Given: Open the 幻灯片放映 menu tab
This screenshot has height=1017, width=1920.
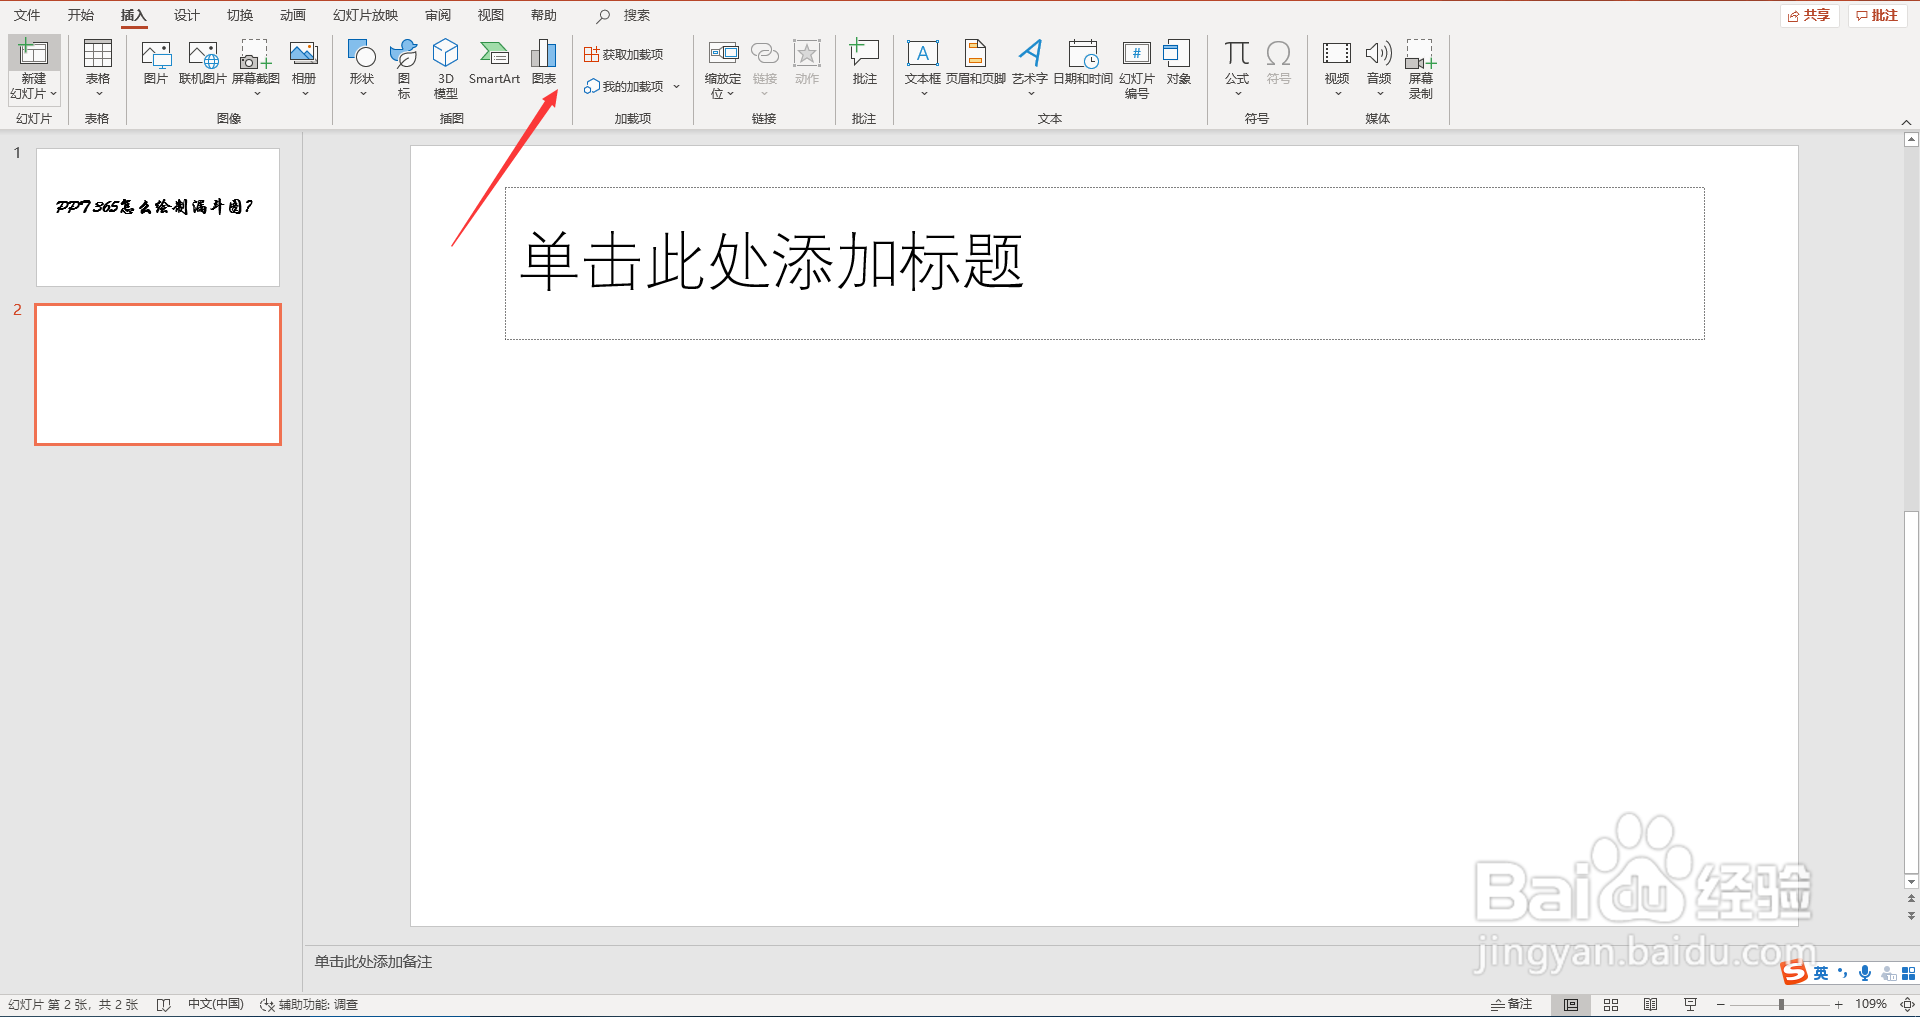Looking at the screenshot, I should (364, 15).
